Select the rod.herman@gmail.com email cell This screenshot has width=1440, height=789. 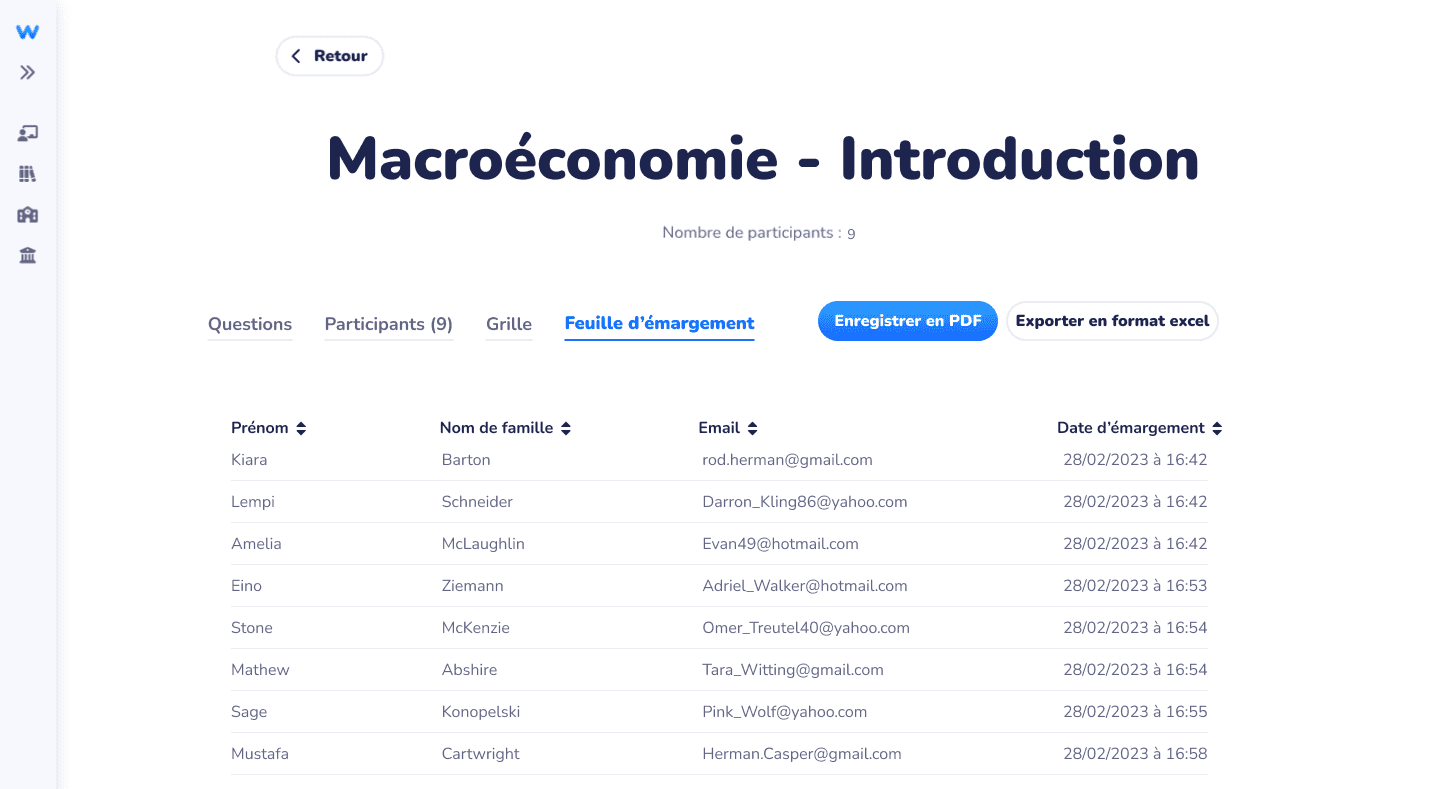[x=788, y=460]
